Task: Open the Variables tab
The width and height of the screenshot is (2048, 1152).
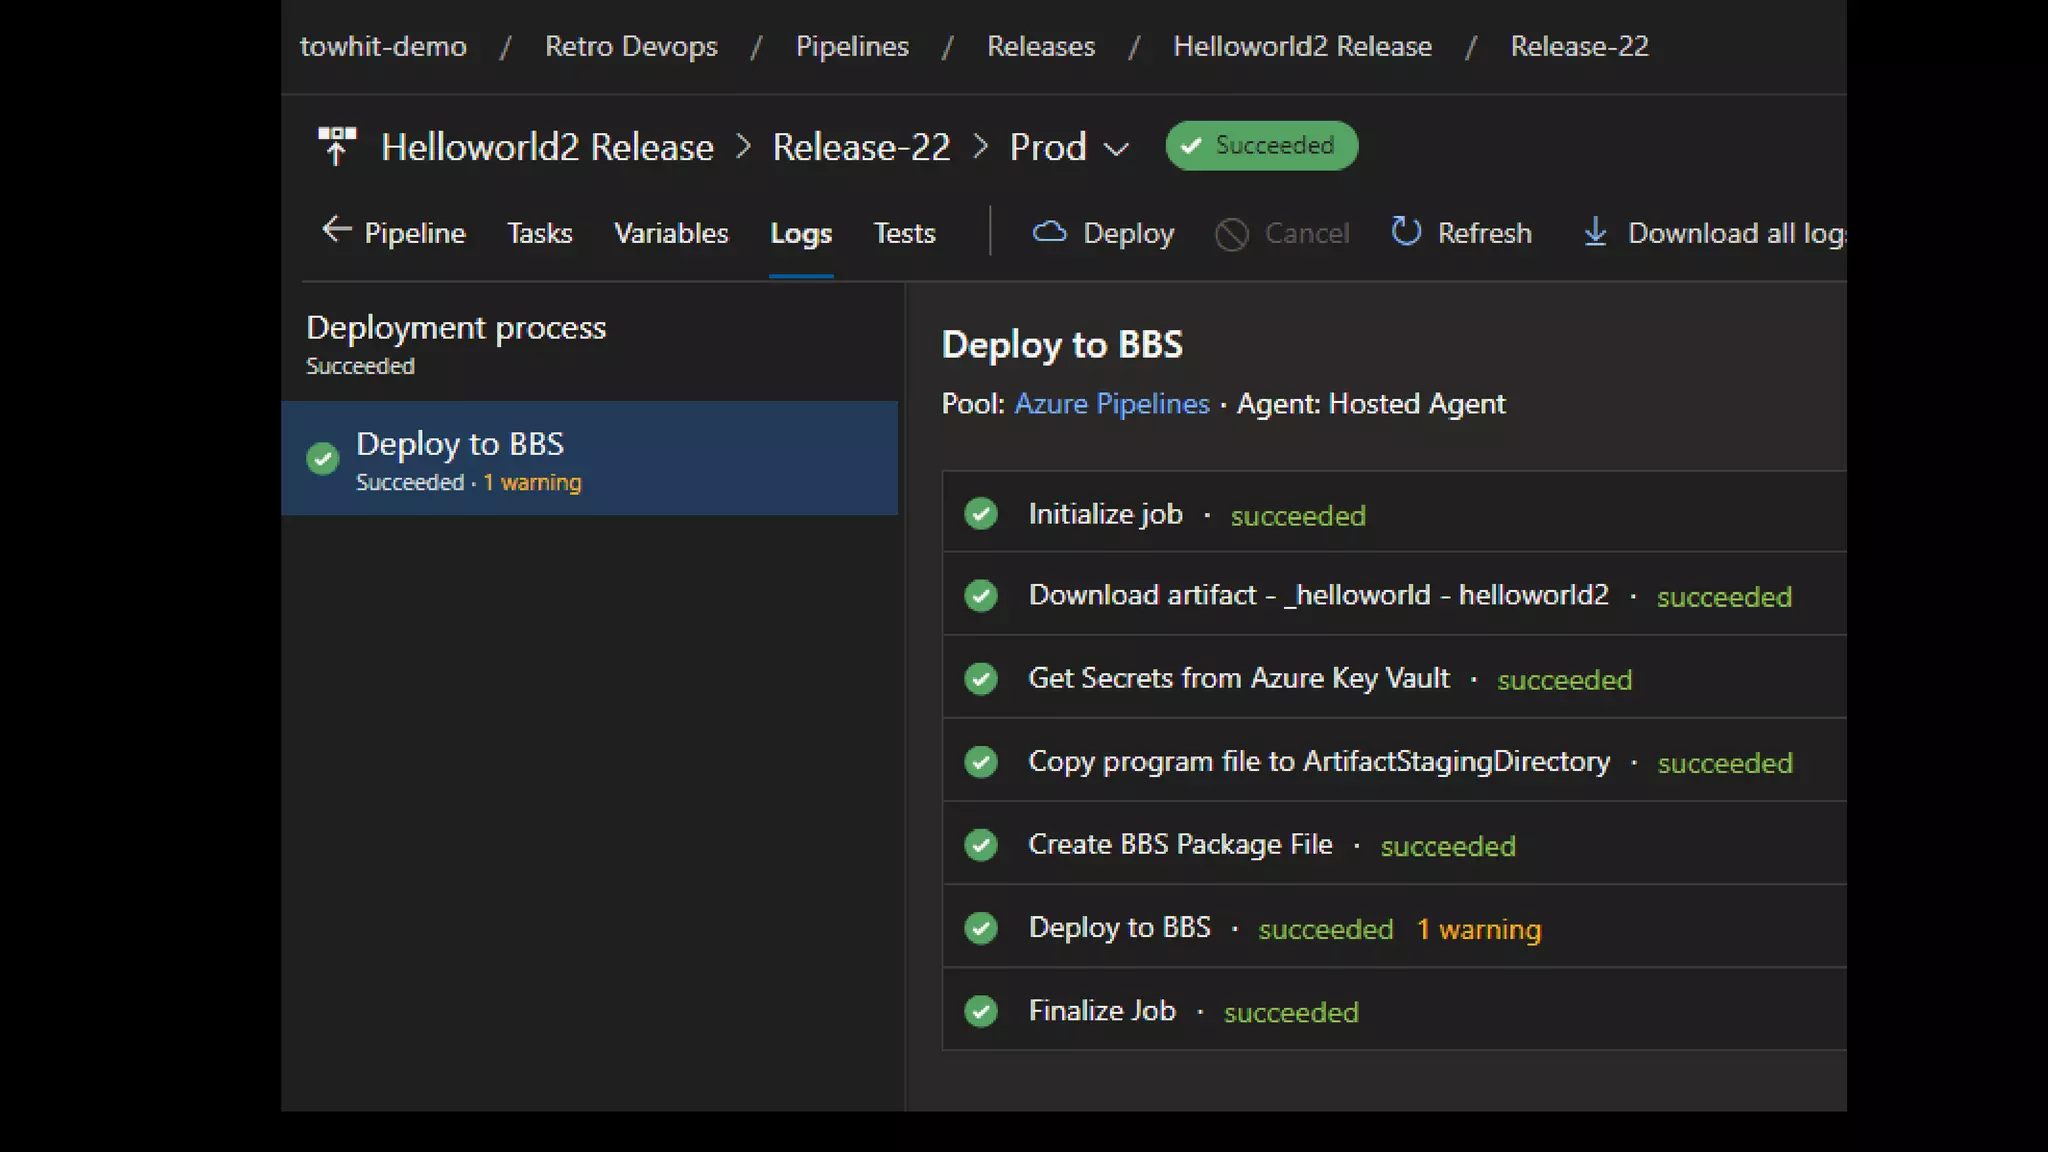Action: point(671,234)
